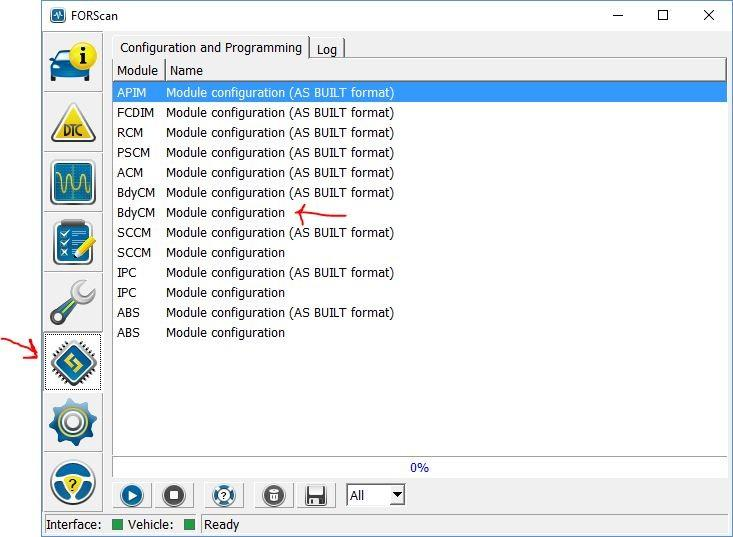The image size is (733, 537).
Task: Select APIM Module configuration (AS BUILT format)
Action: pyautogui.click(x=419, y=93)
